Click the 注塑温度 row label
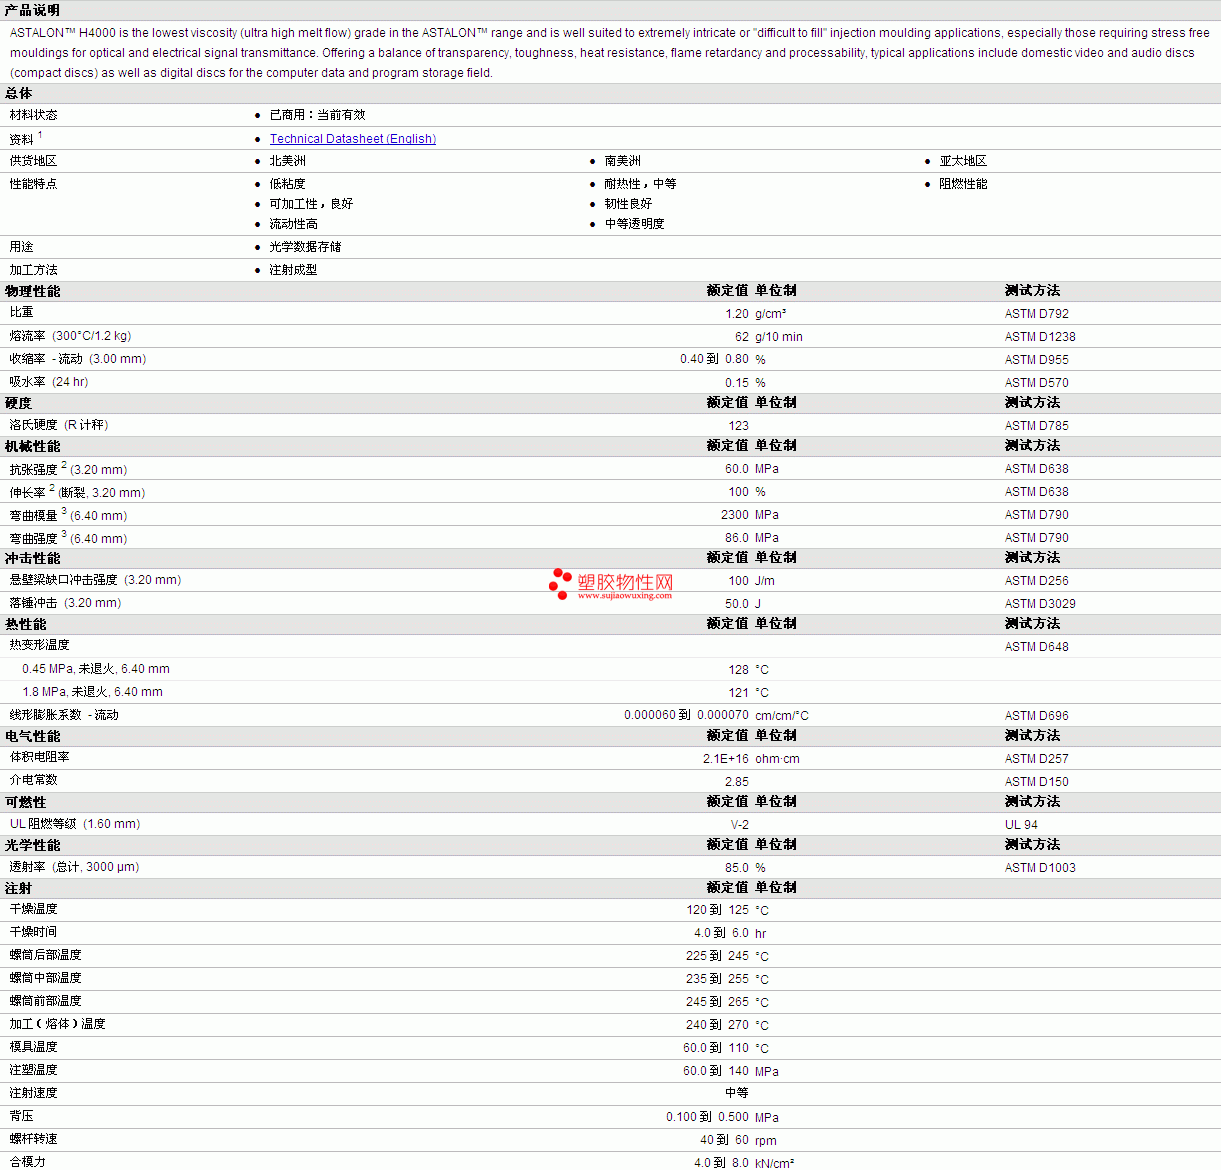 coord(33,1070)
